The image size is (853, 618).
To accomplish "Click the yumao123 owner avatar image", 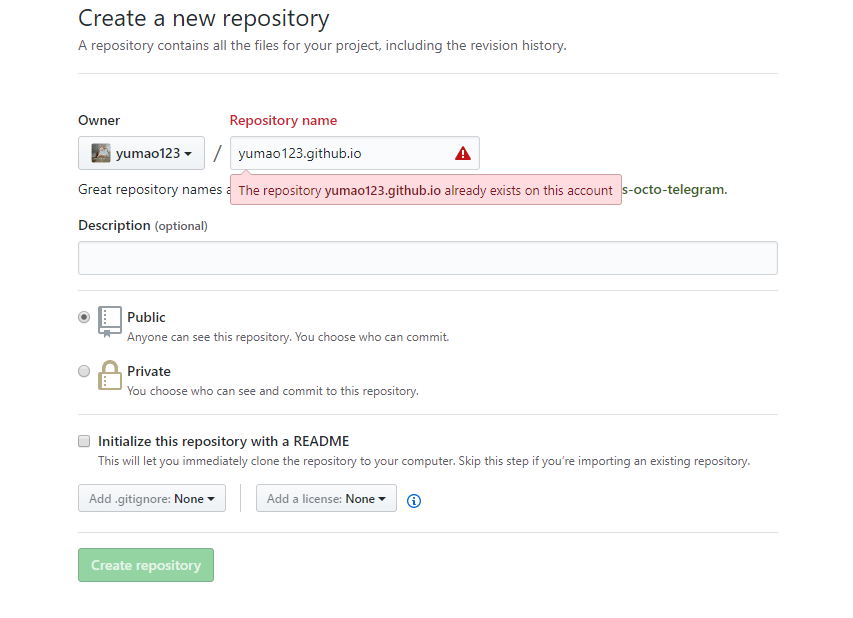I will pyautogui.click(x=101, y=153).
